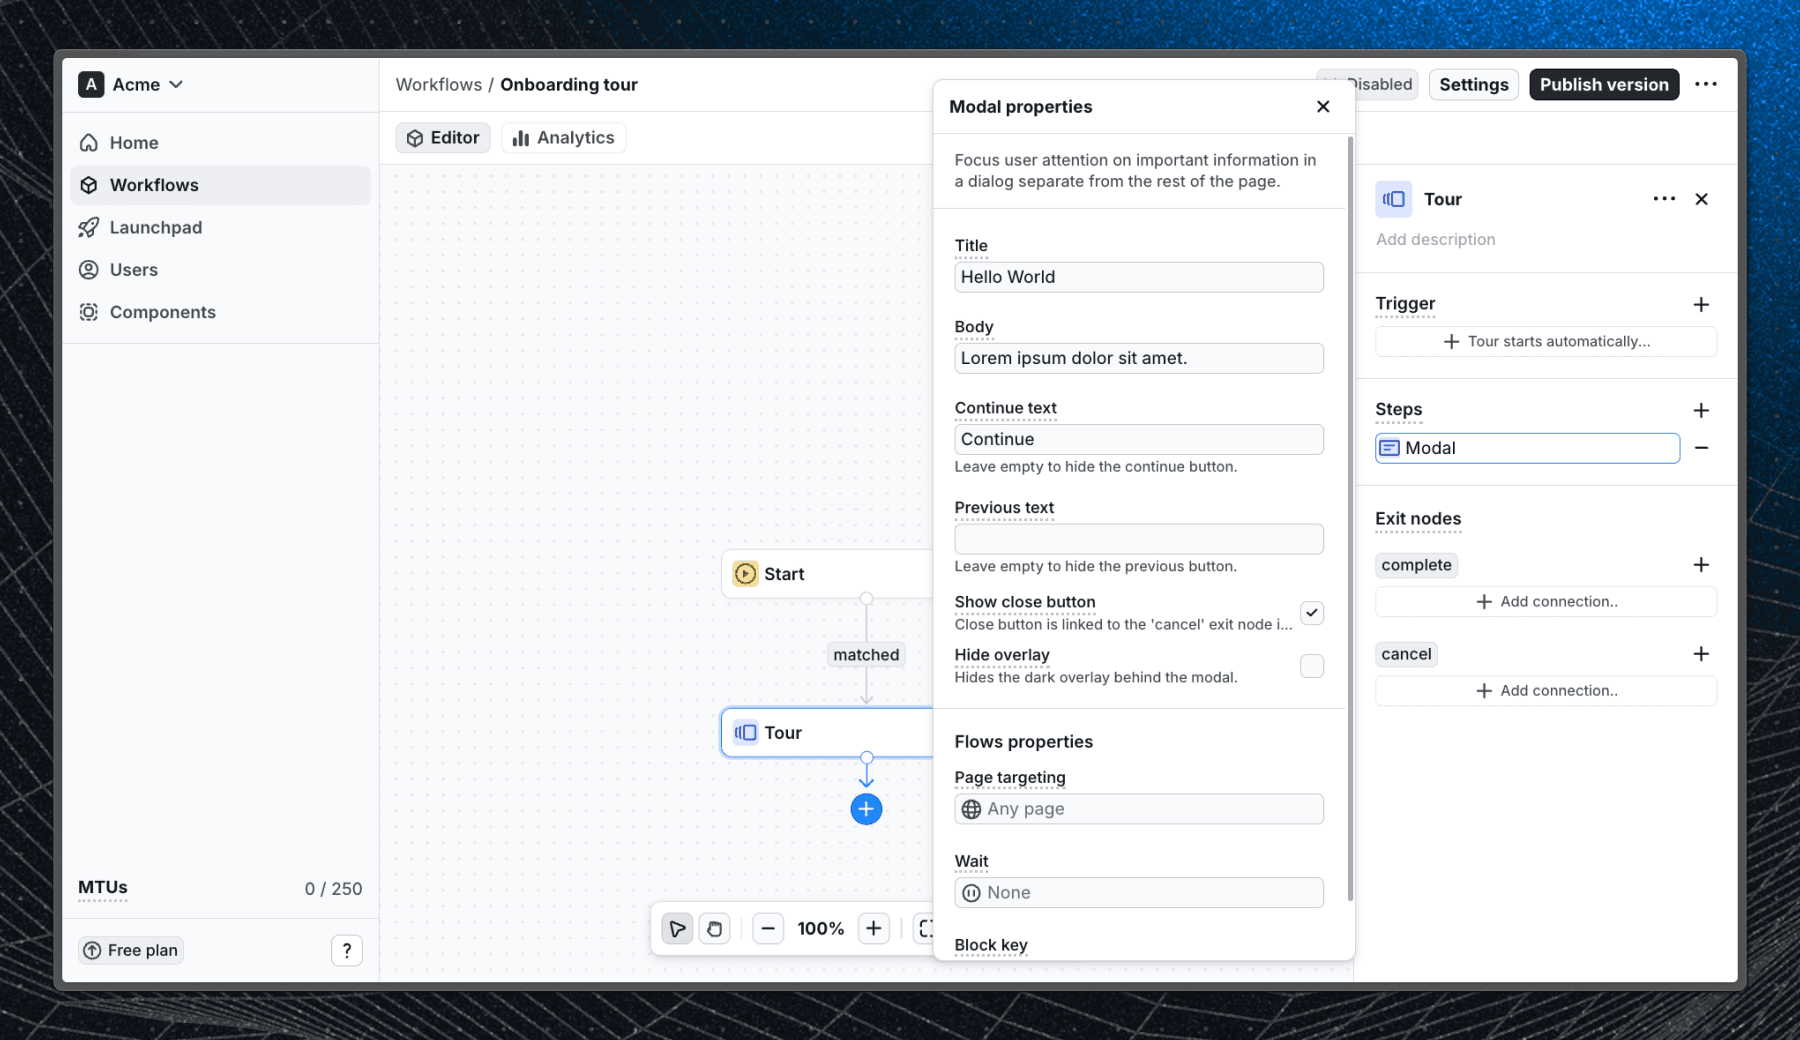Select the Components sidebar icon
The height and width of the screenshot is (1040, 1800).
click(90, 312)
